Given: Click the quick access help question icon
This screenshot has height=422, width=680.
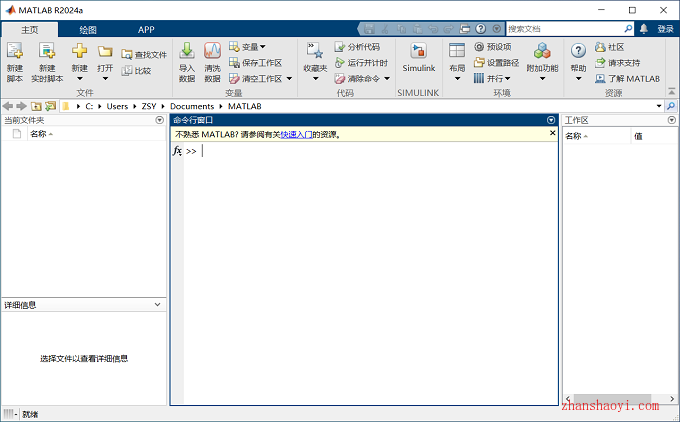Looking at the screenshot, I should point(481,29).
